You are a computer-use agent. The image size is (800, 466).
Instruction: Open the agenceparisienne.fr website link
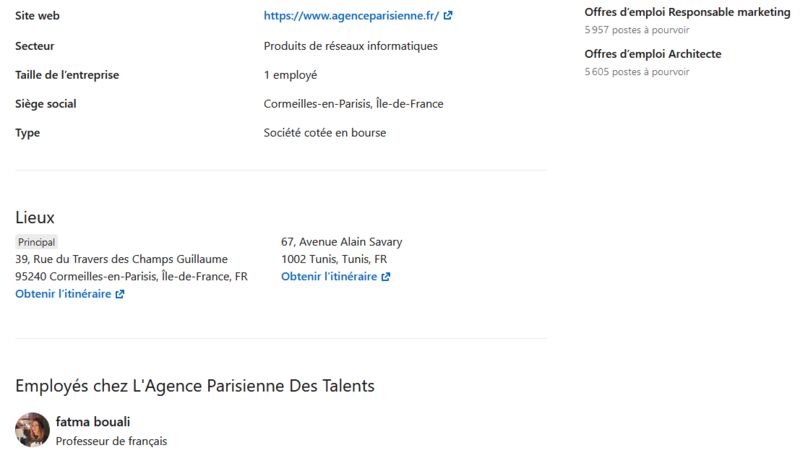click(x=351, y=16)
